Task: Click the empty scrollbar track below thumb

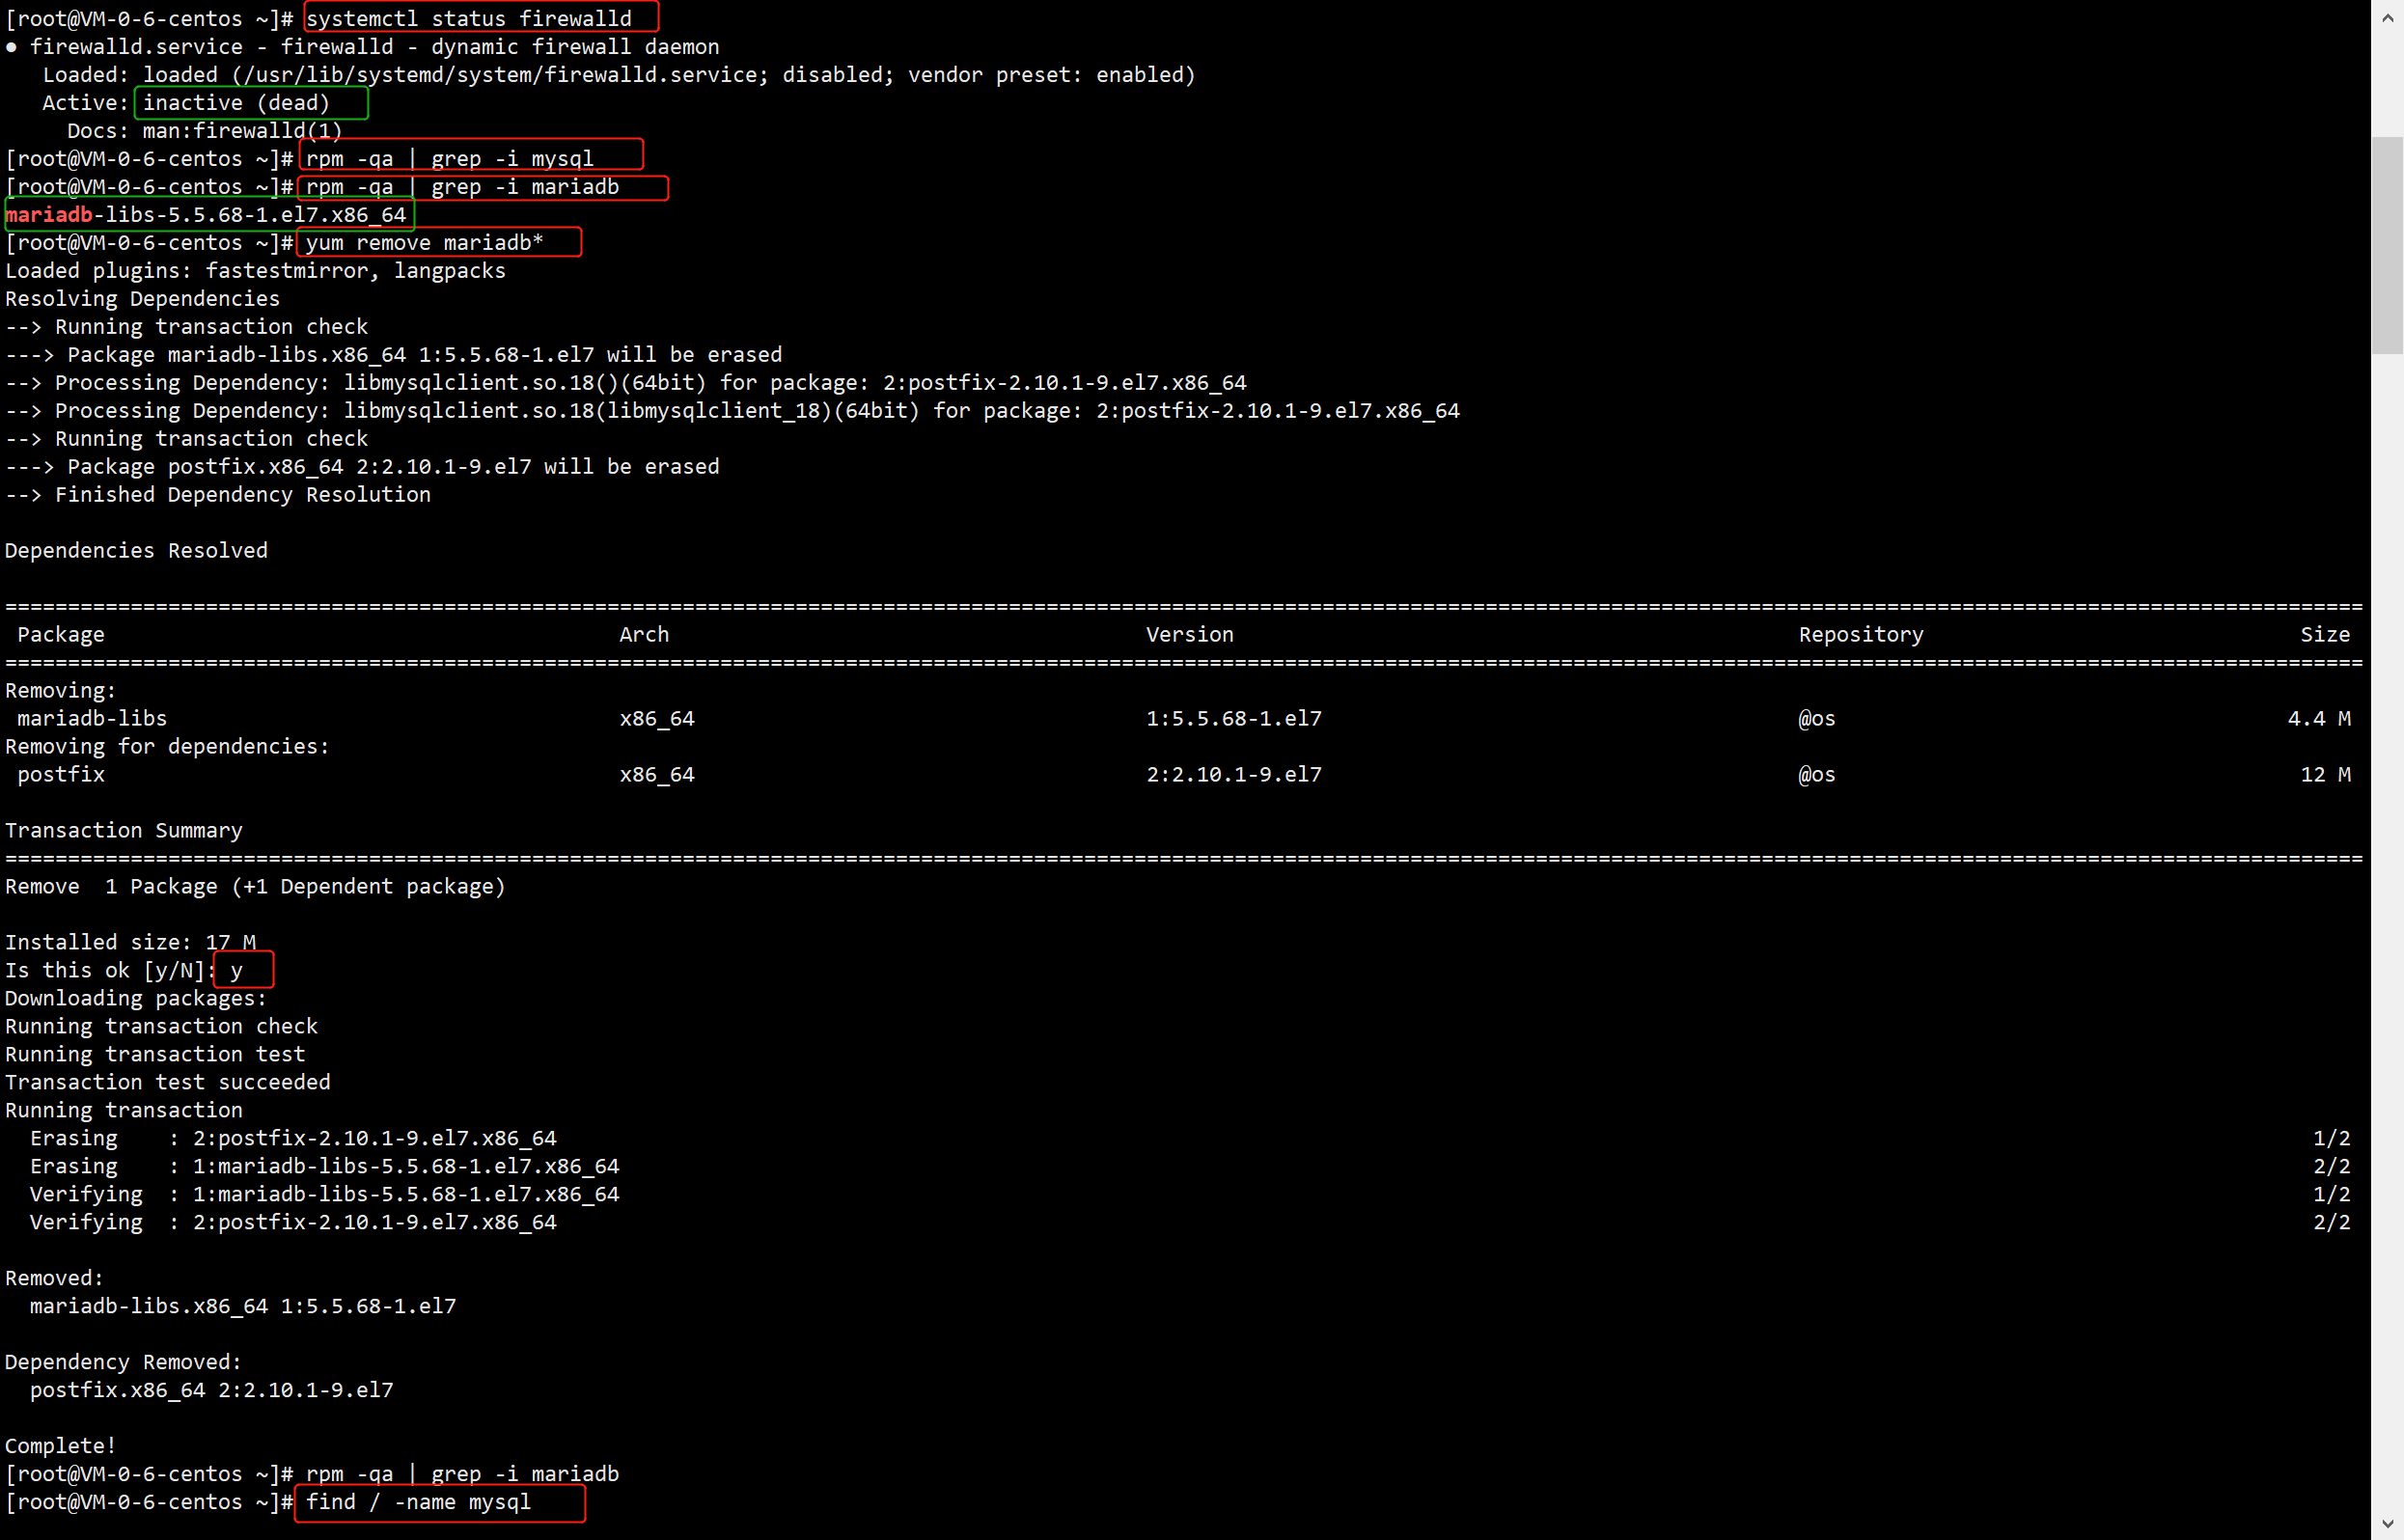Action: (x=2387, y=900)
